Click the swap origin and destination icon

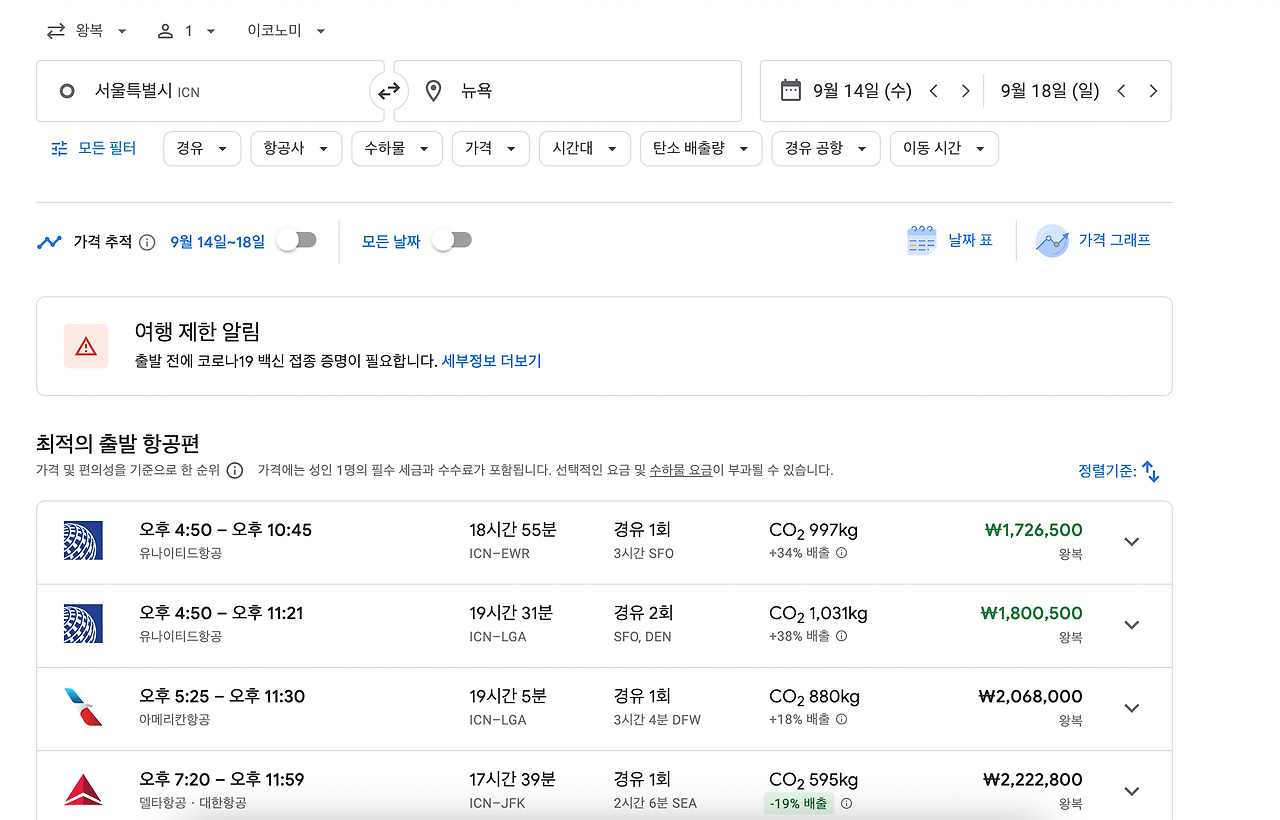pyautogui.click(x=389, y=90)
